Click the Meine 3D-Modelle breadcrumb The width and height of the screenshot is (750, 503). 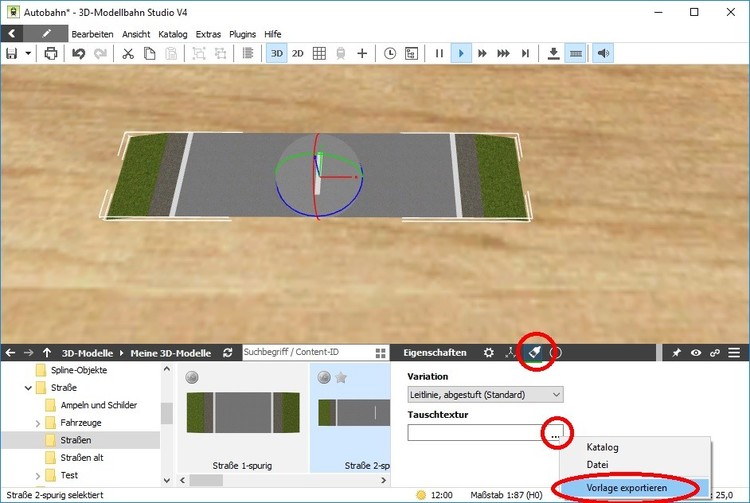171,353
